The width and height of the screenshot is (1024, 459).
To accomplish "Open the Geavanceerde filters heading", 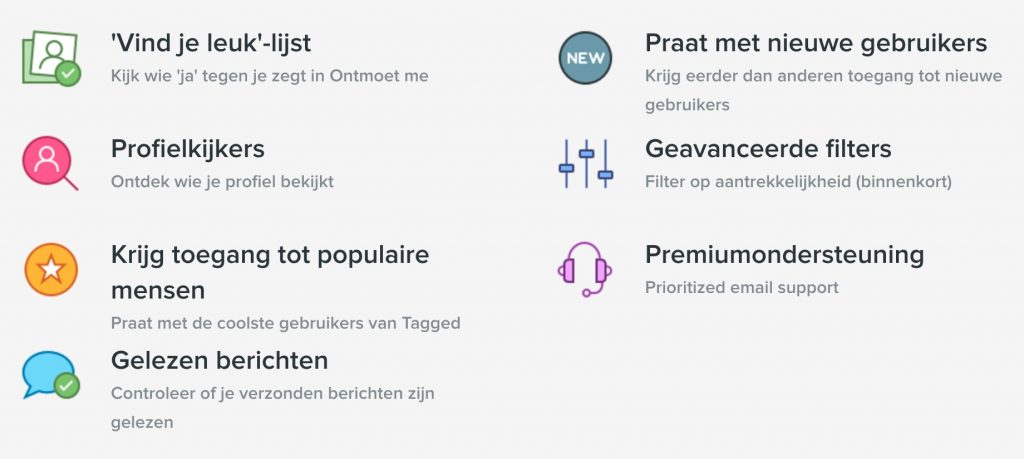I will (768, 149).
